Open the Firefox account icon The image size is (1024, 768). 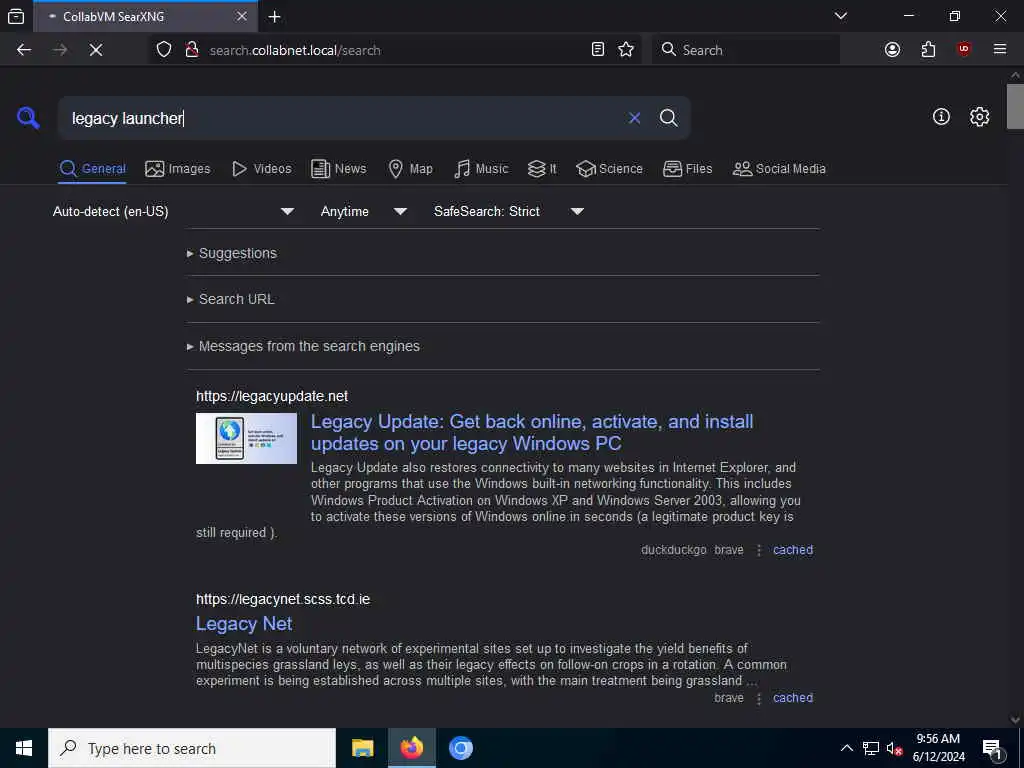(892, 50)
